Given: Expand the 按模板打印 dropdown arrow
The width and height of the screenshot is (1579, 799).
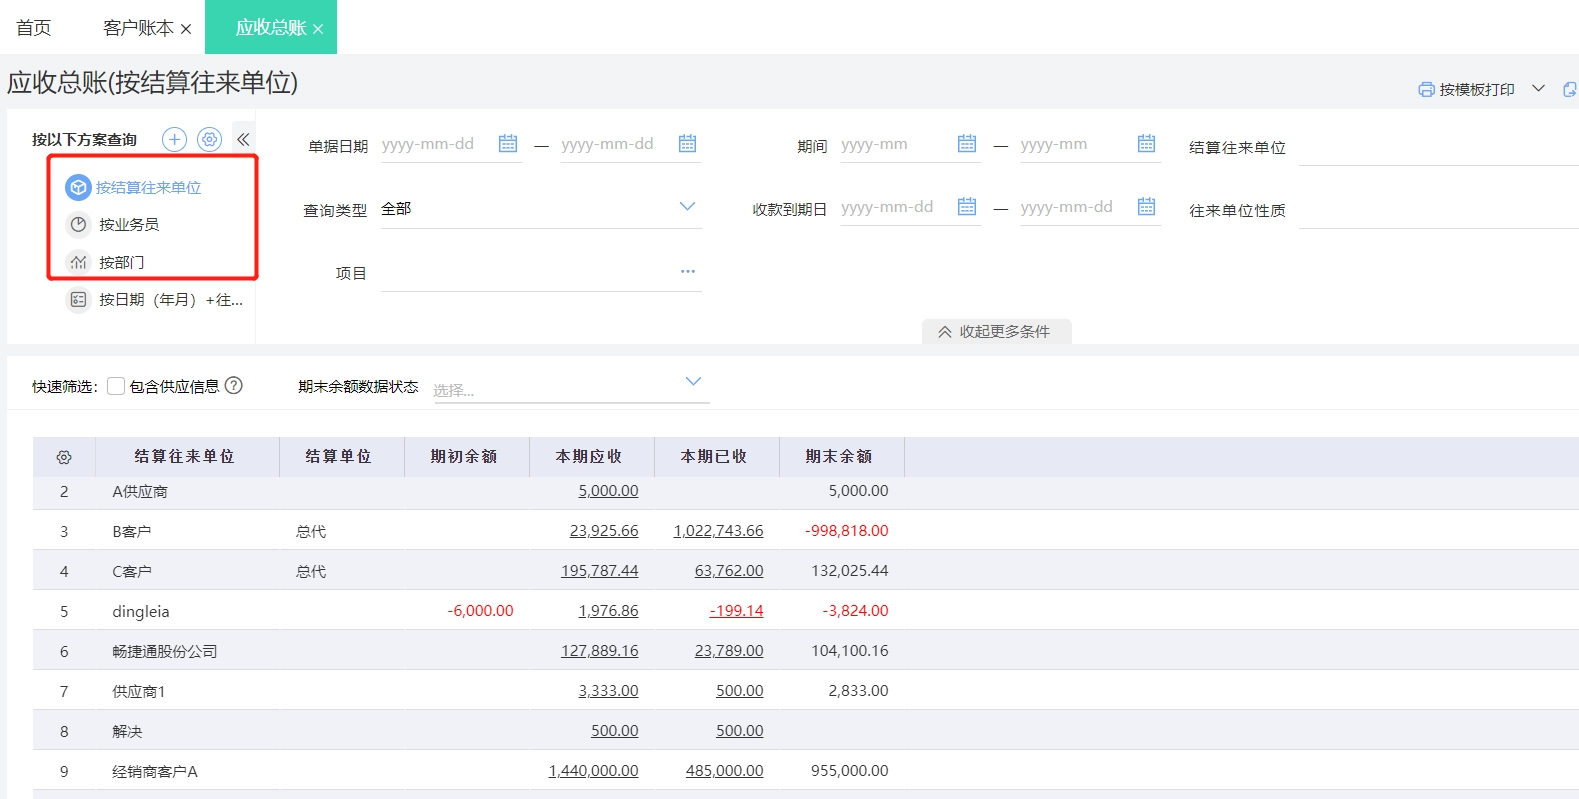Looking at the screenshot, I should 1539,89.
